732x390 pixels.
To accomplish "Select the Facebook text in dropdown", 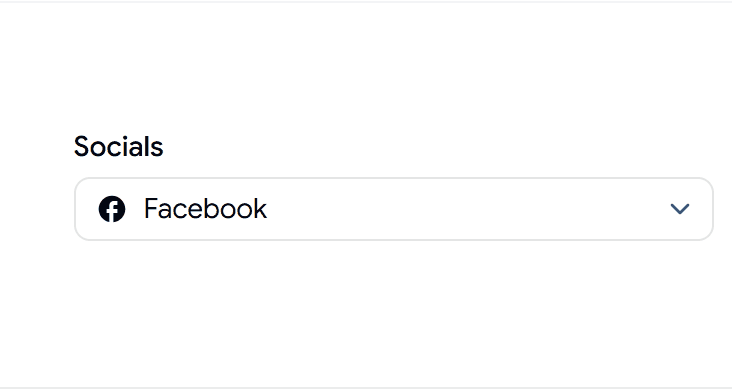I will coord(205,208).
